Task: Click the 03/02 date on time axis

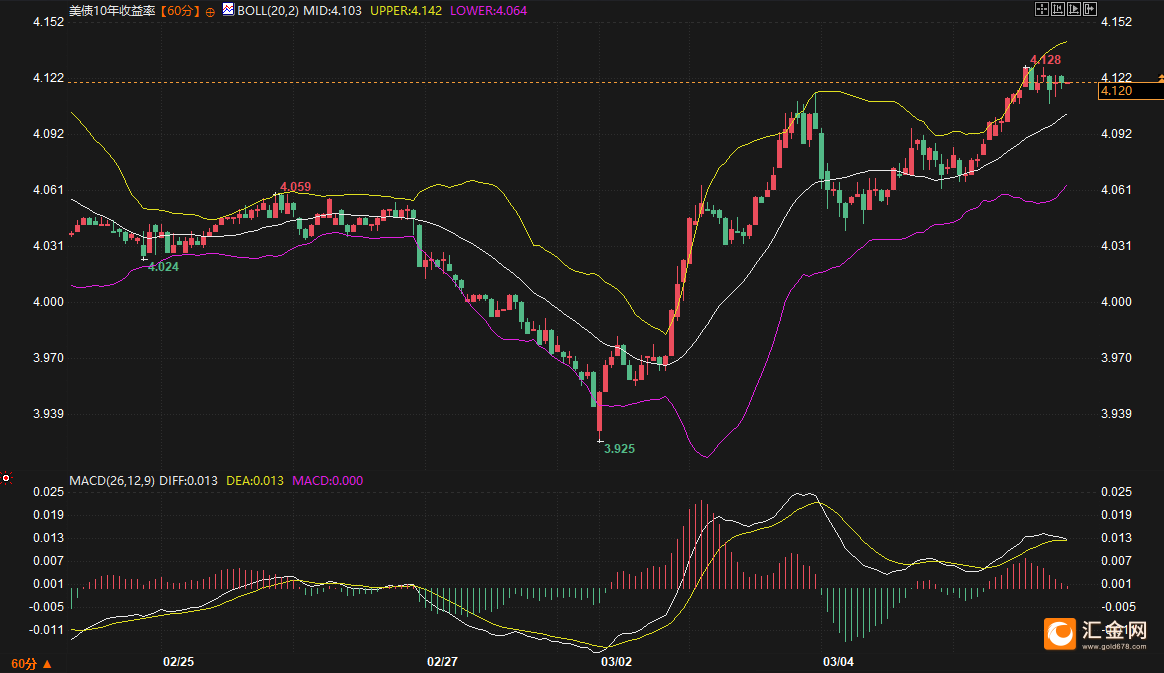Action: [x=616, y=662]
